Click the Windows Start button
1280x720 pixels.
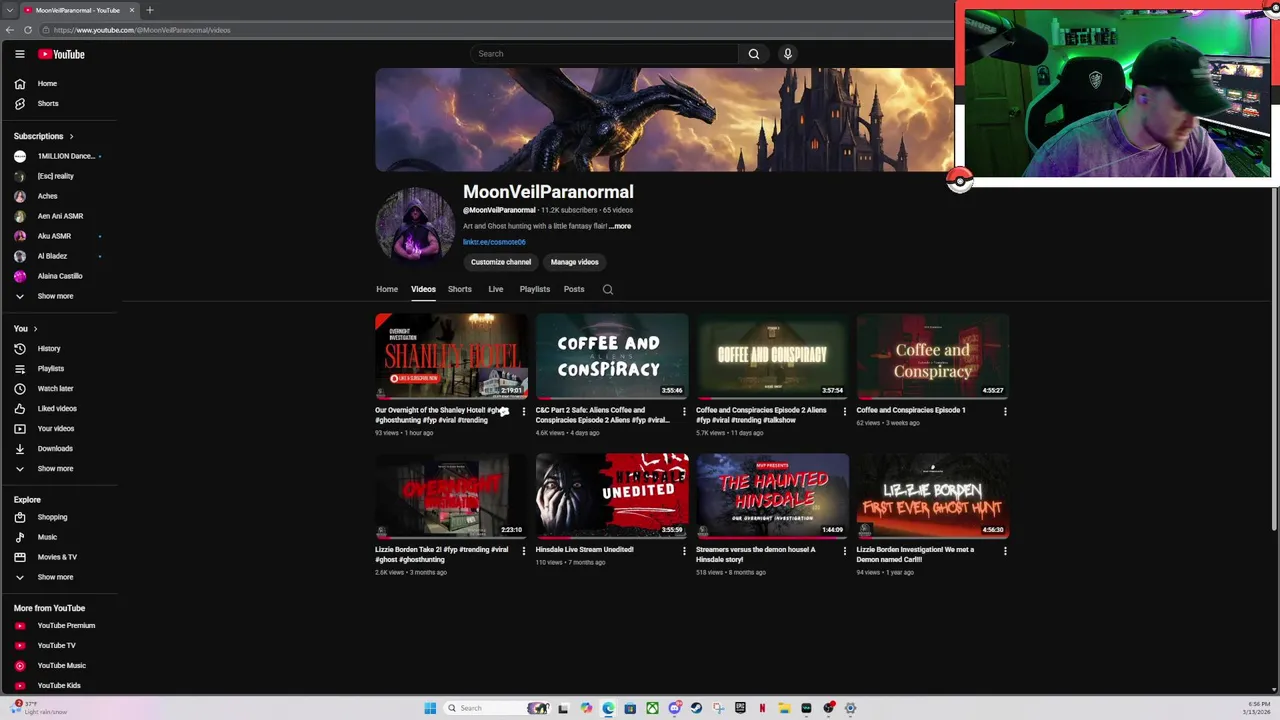click(x=430, y=708)
